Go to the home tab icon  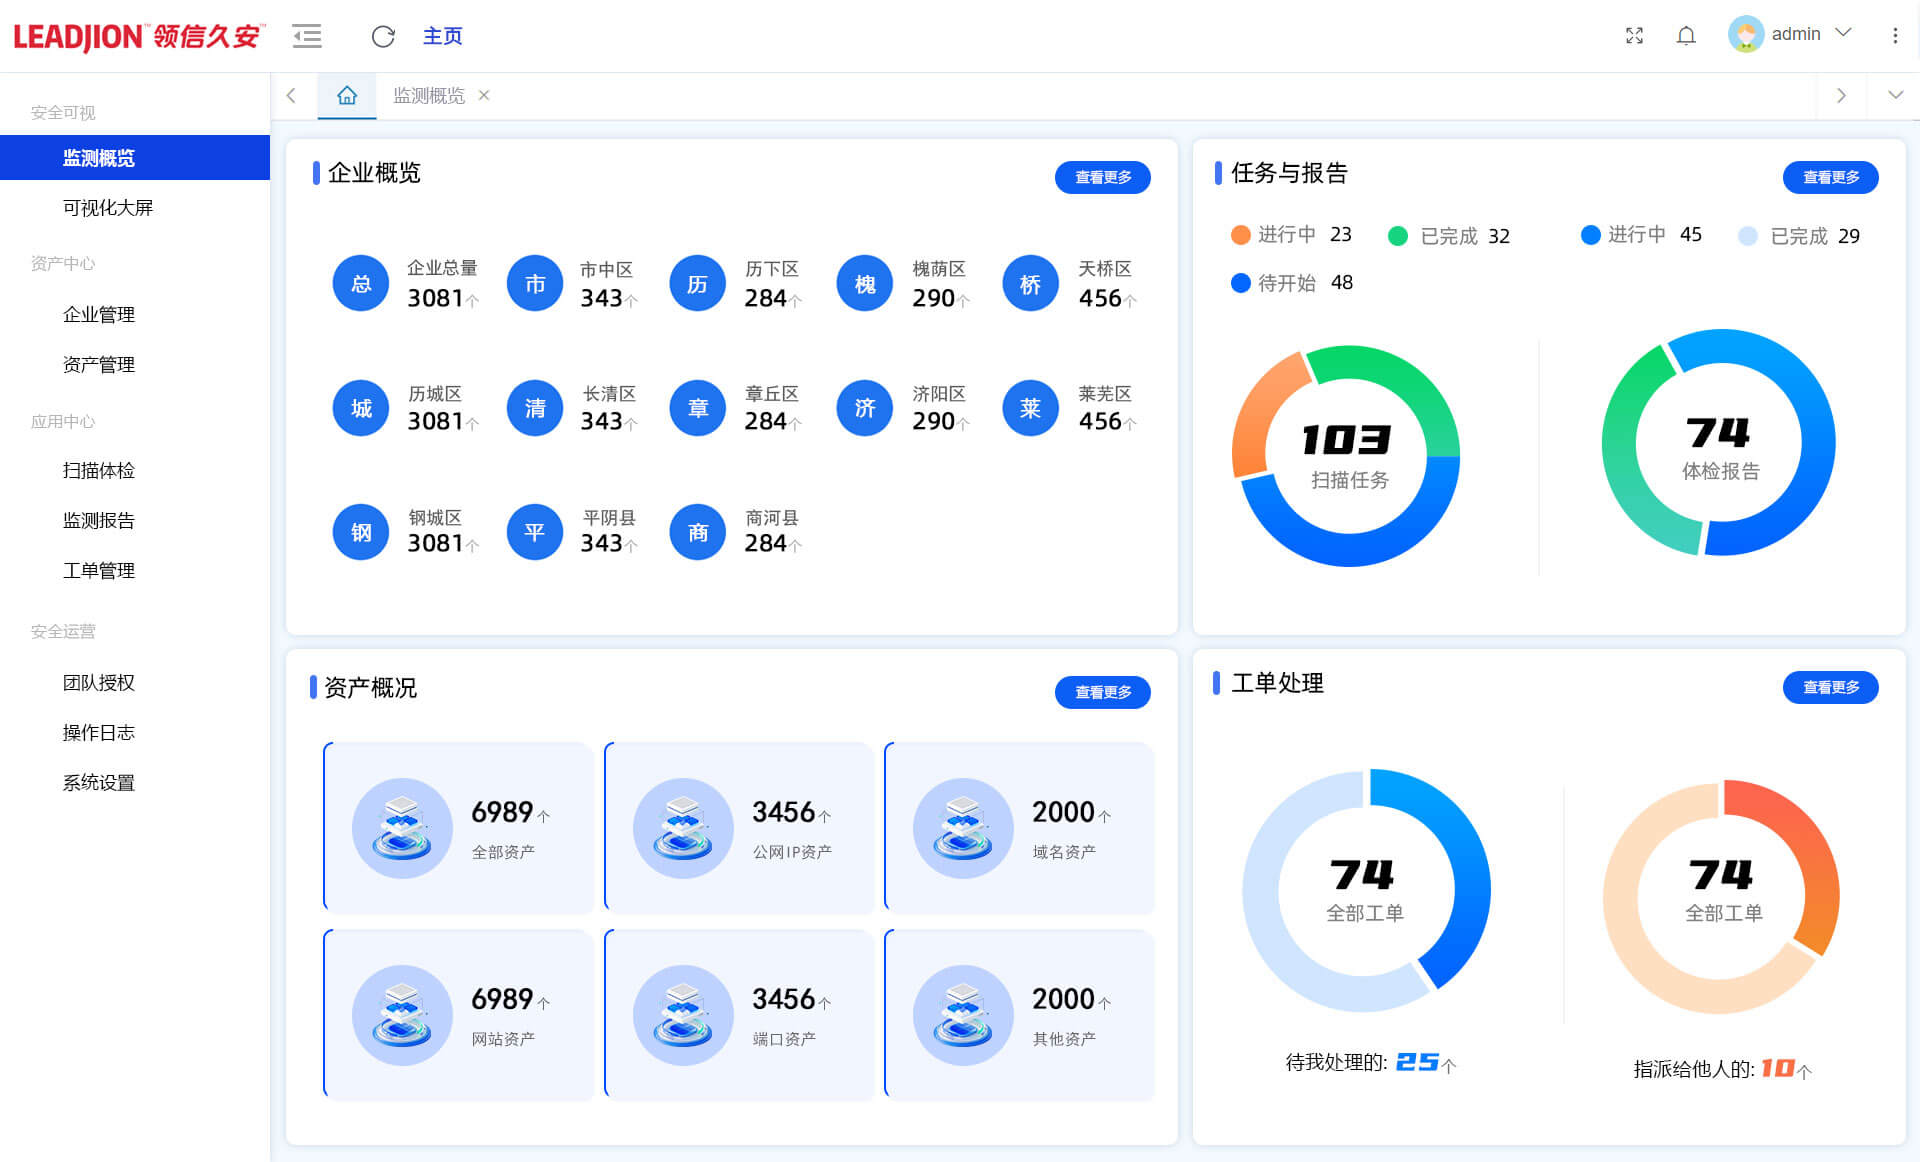coord(347,95)
